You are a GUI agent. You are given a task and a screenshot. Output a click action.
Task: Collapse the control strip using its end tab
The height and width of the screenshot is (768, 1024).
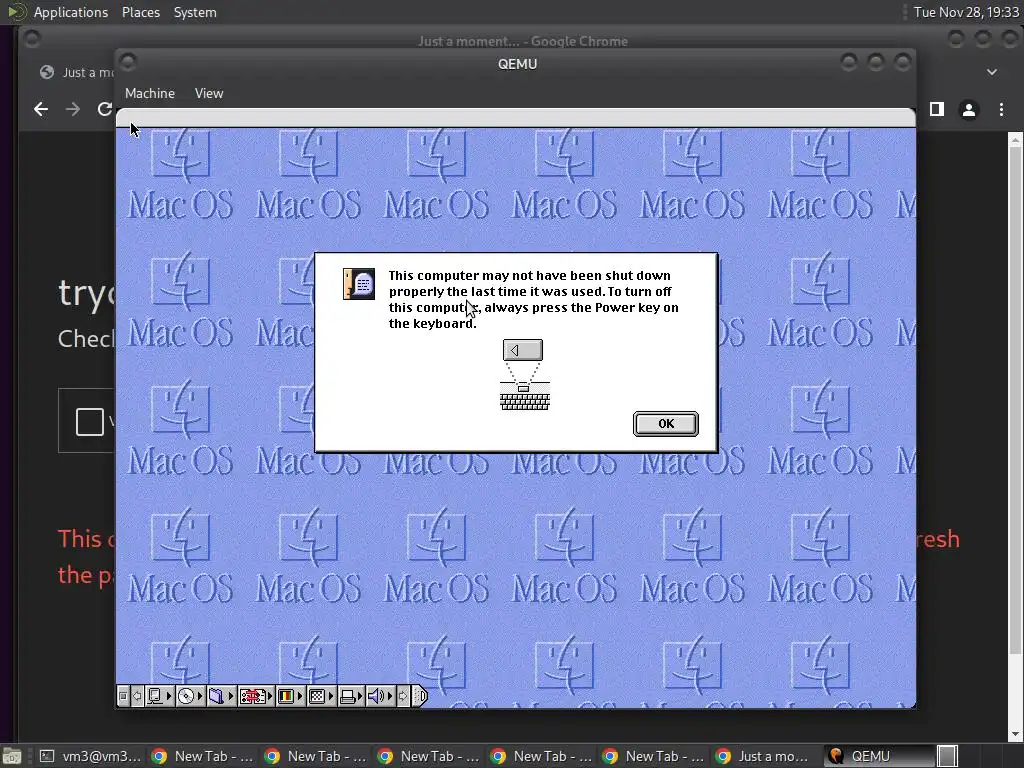coord(421,696)
